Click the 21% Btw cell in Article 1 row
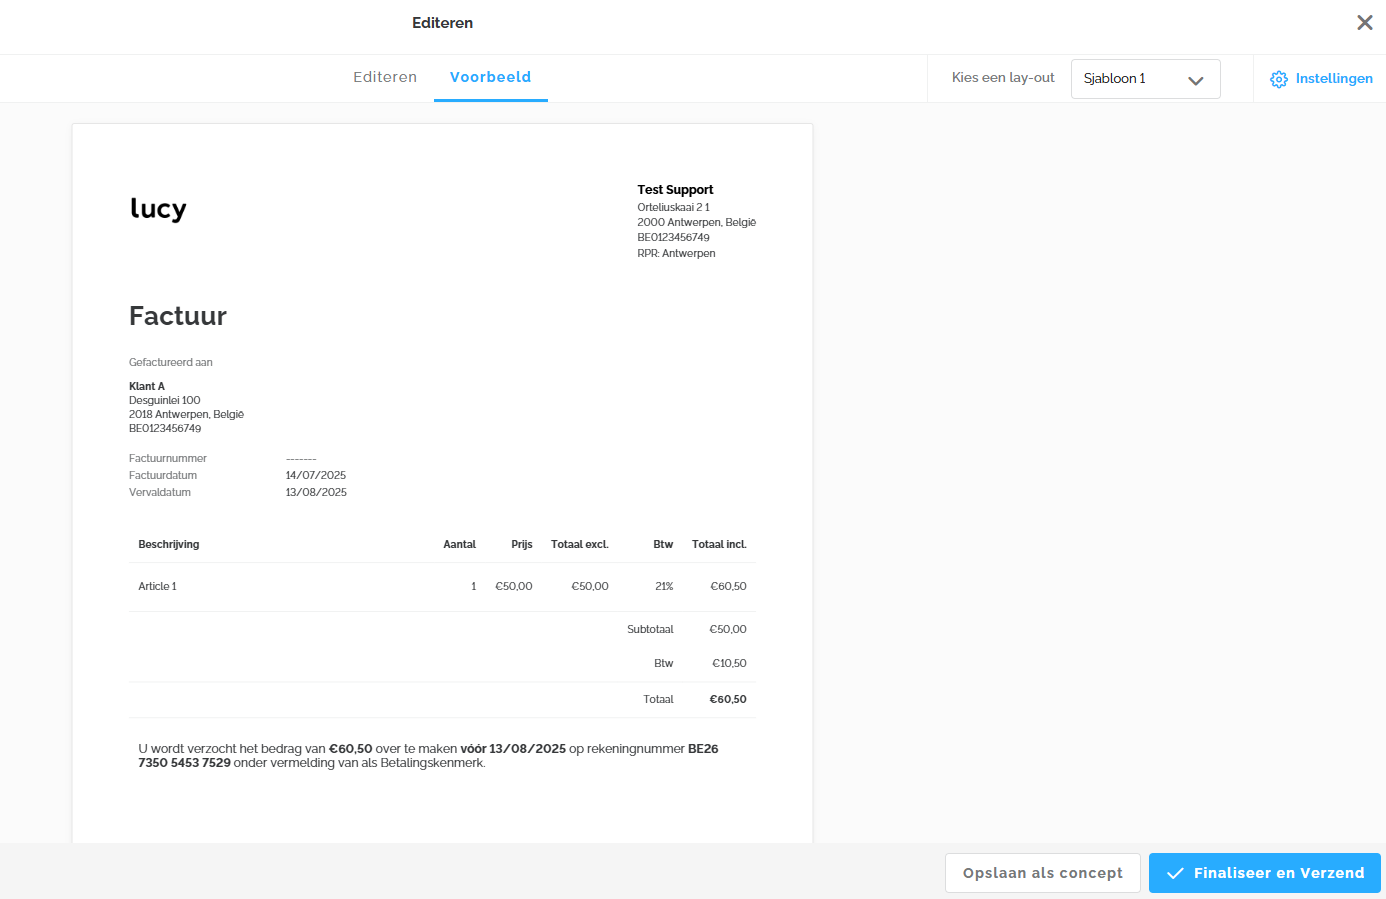This screenshot has width=1386, height=899. 664,586
